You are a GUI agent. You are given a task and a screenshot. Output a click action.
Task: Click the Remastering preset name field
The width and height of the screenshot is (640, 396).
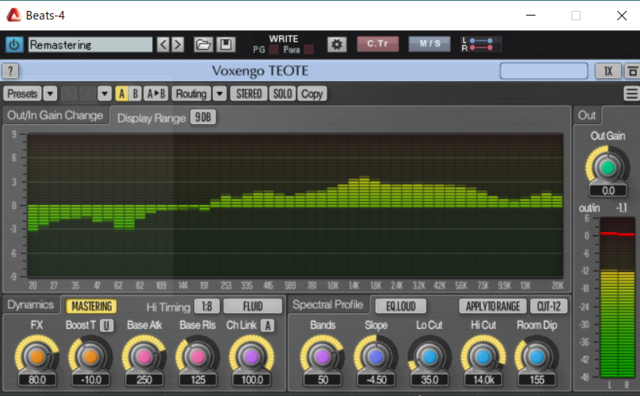coord(90,44)
